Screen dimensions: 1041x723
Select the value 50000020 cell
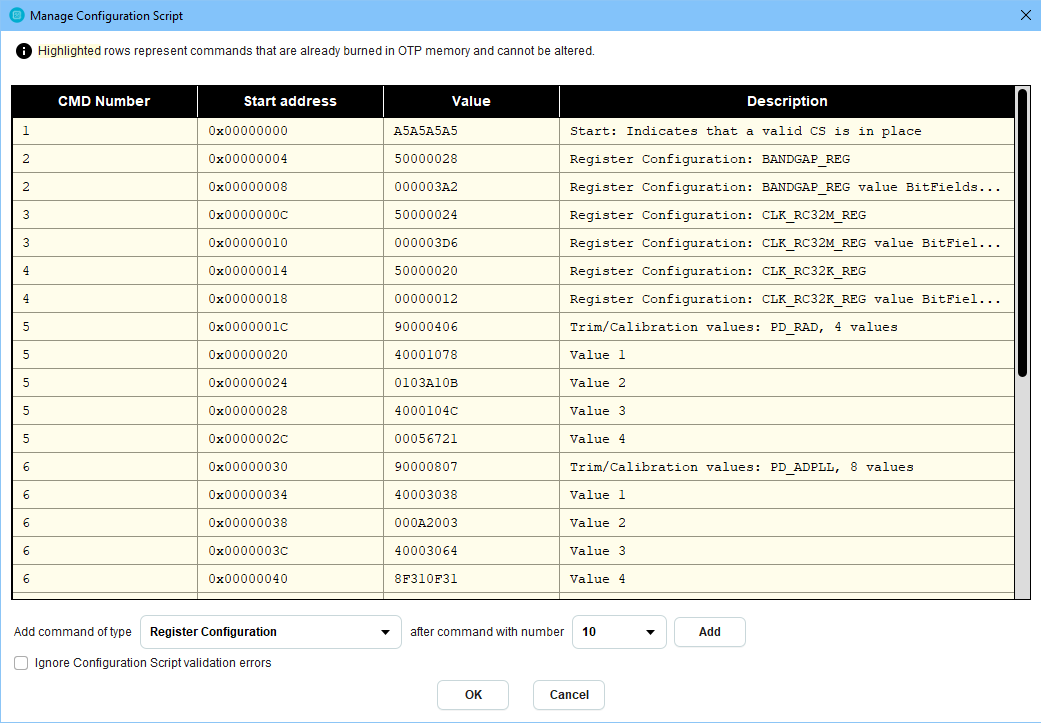coord(471,271)
